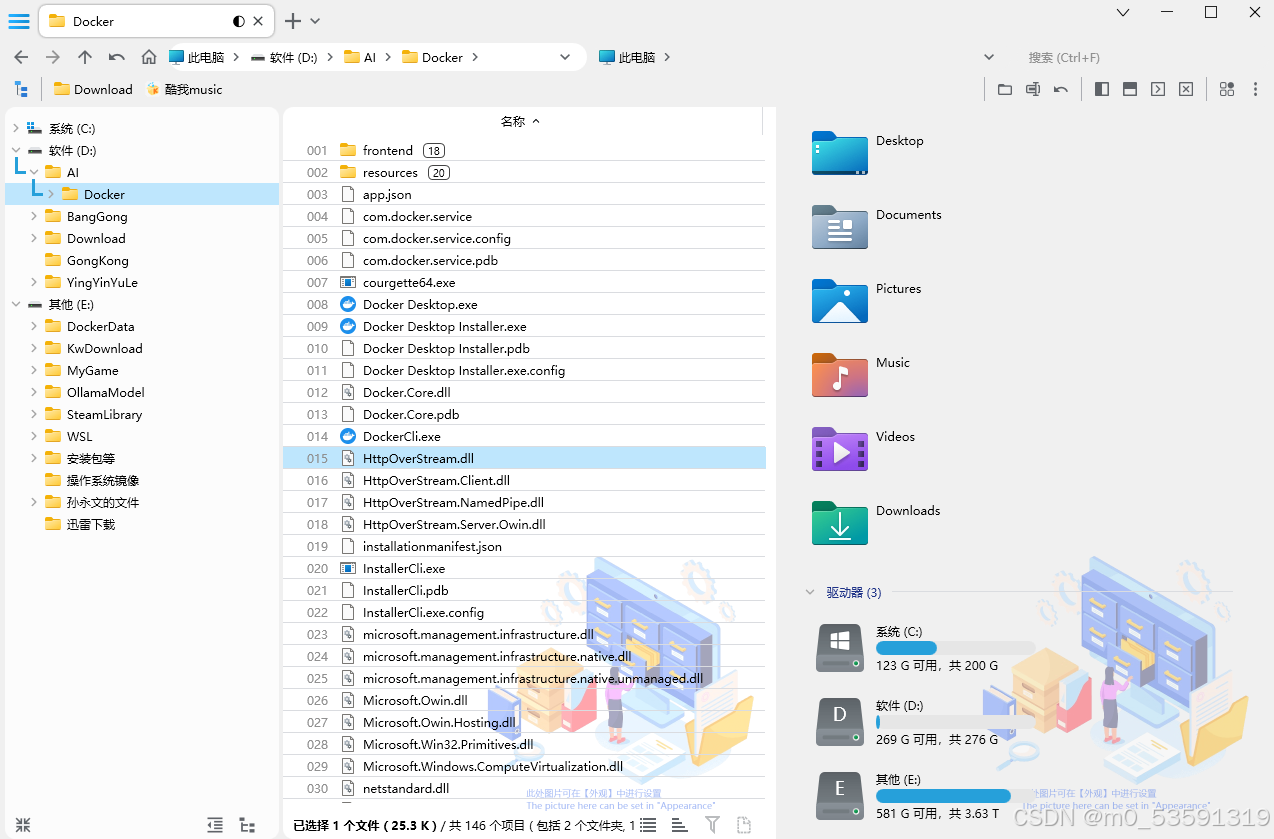Toggle the folder tree icon in bookmarks bar
The width and height of the screenshot is (1274, 839).
coord(21,89)
